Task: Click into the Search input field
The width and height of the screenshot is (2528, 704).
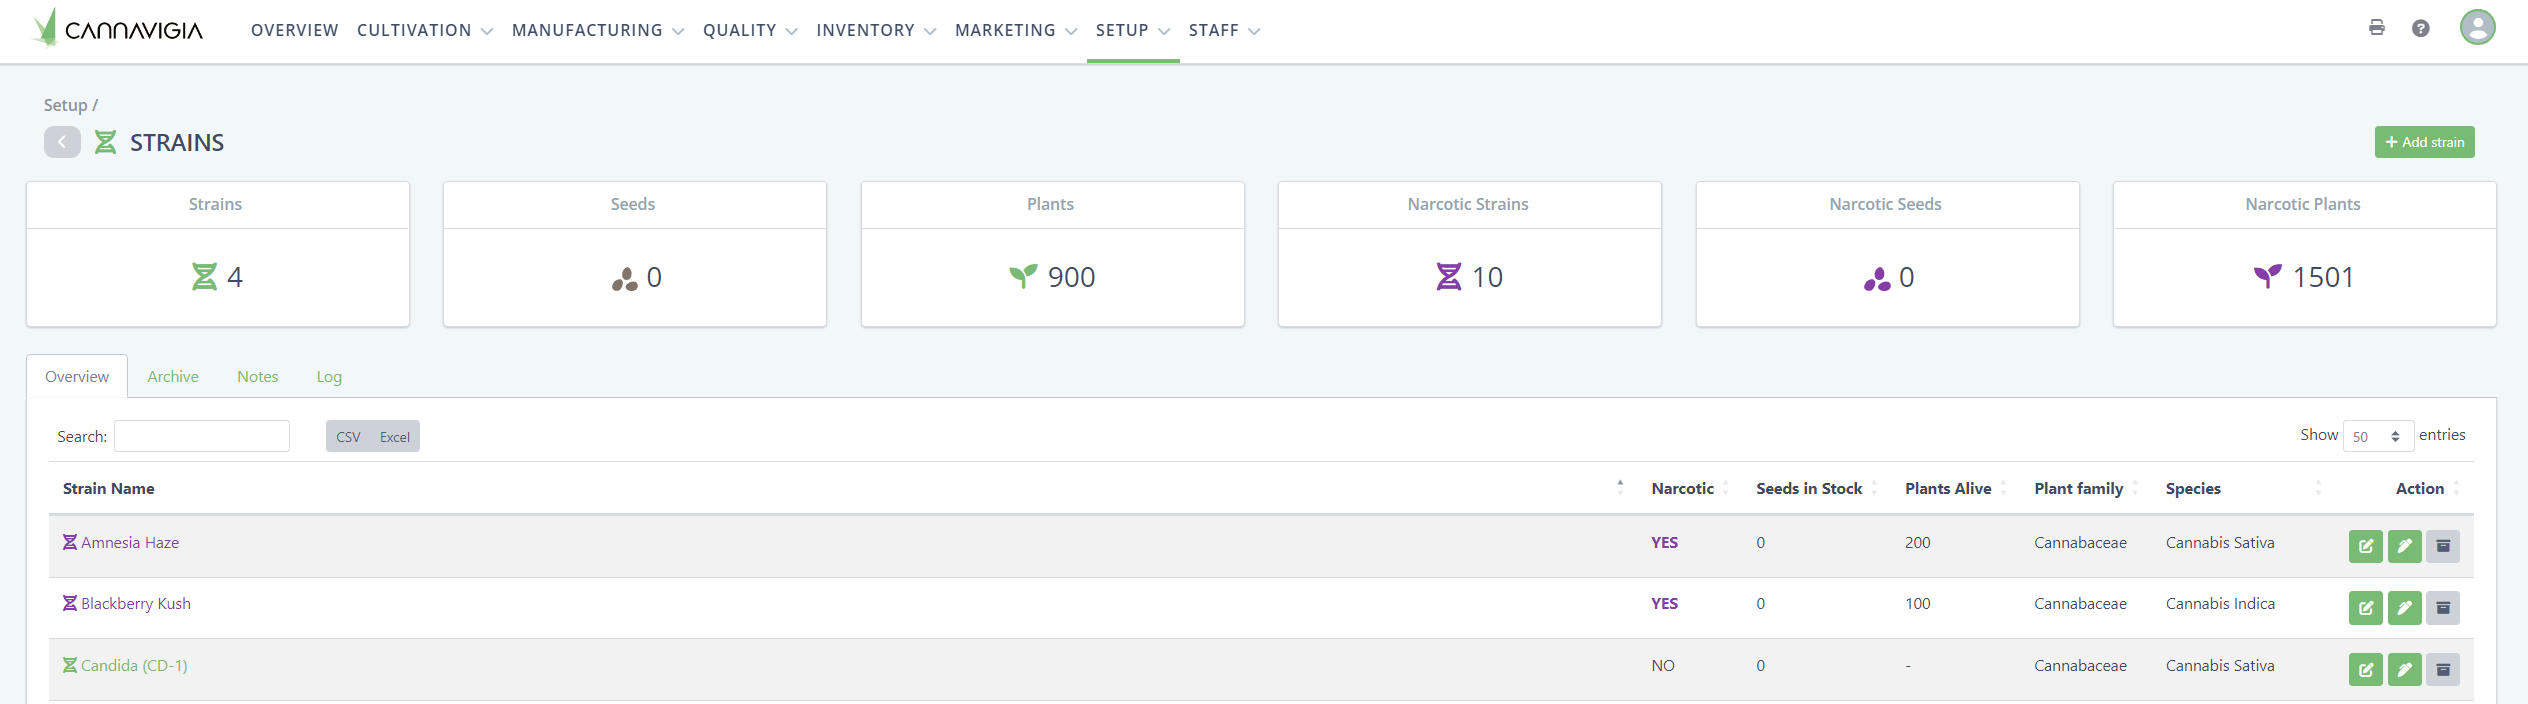Action: pos(202,436)
